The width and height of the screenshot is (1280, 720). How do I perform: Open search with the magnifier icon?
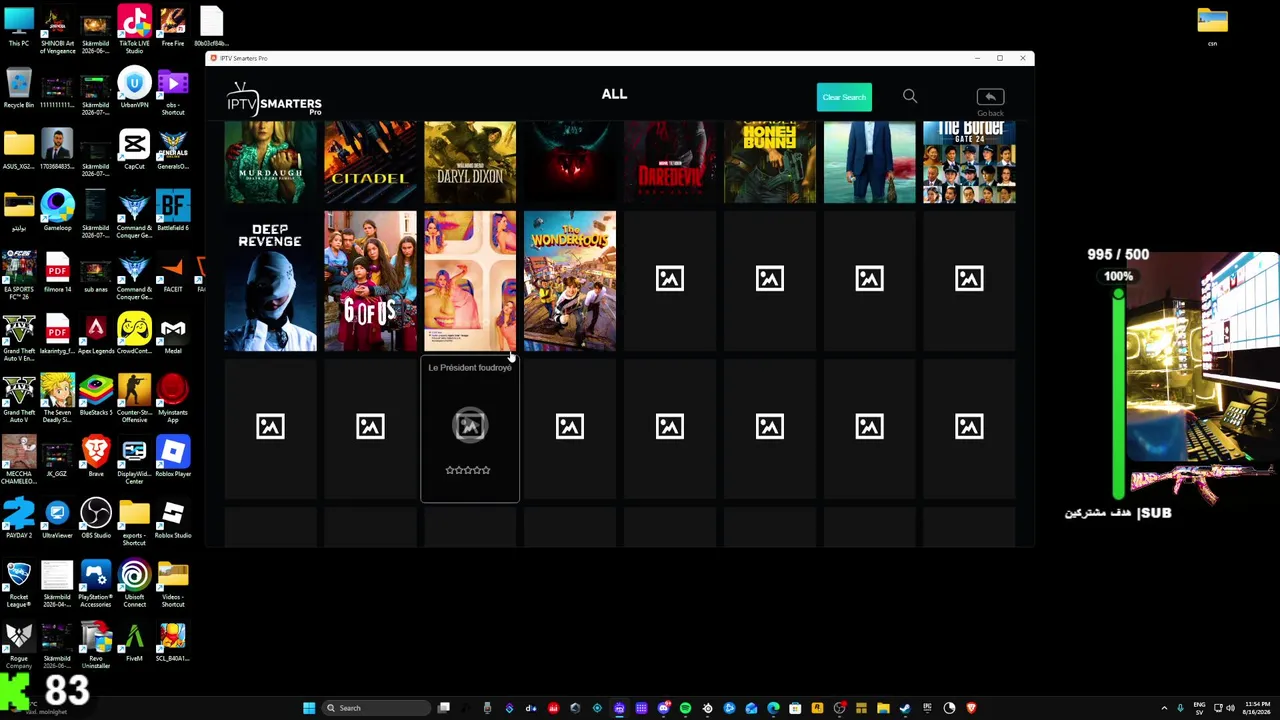click(x=910, y=96)
